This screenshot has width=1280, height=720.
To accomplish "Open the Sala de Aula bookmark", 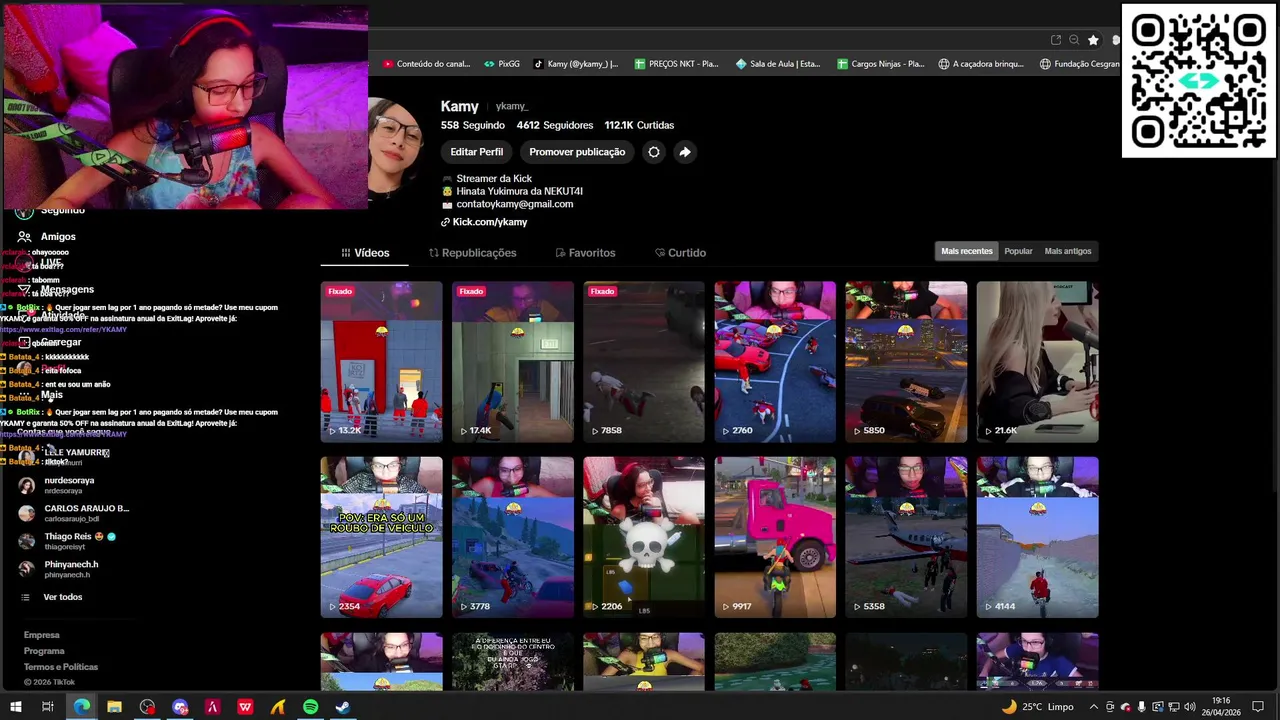I will point(778,64).
